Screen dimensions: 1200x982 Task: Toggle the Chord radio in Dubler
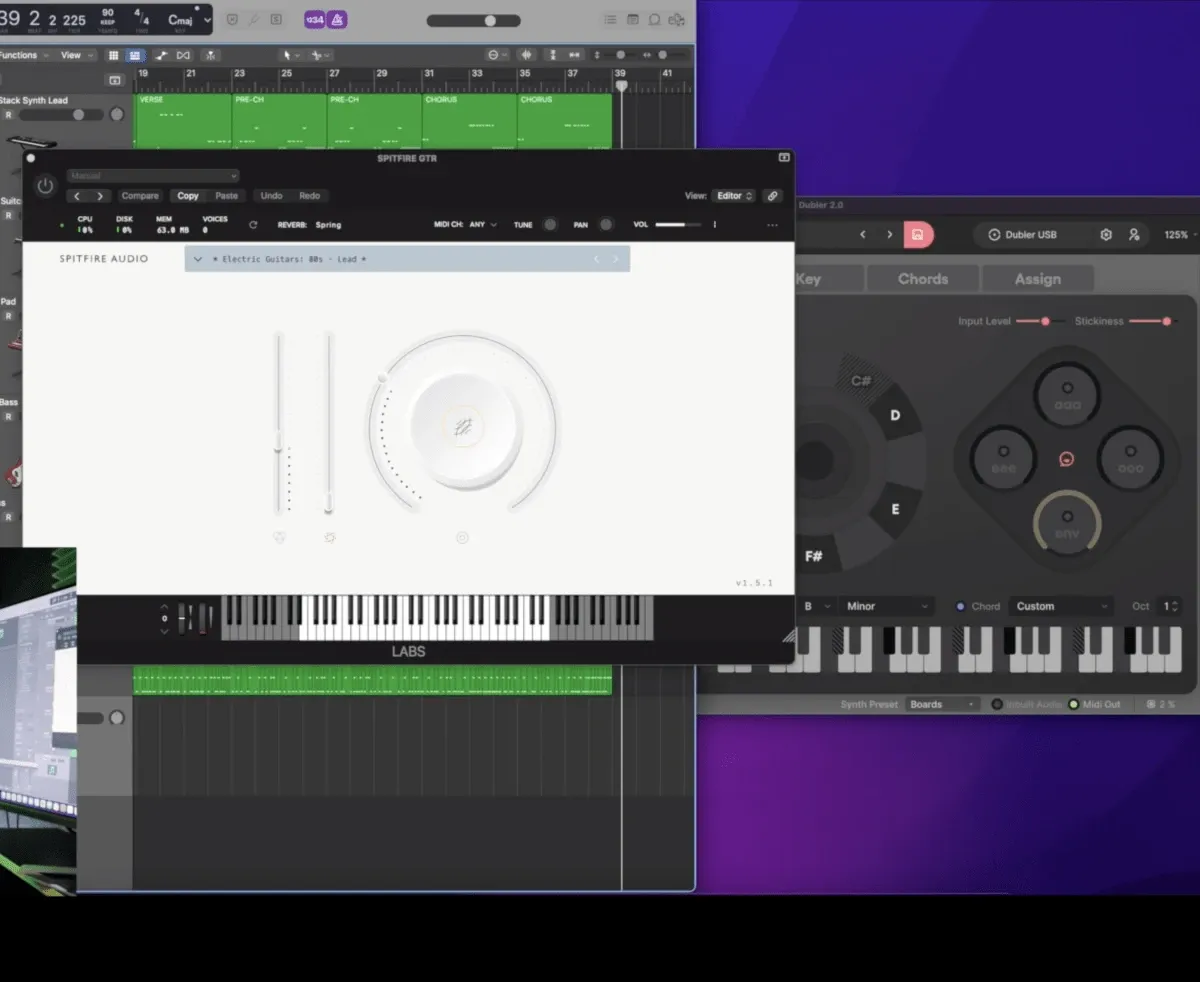pyautogui.click(x=961, y=606)
